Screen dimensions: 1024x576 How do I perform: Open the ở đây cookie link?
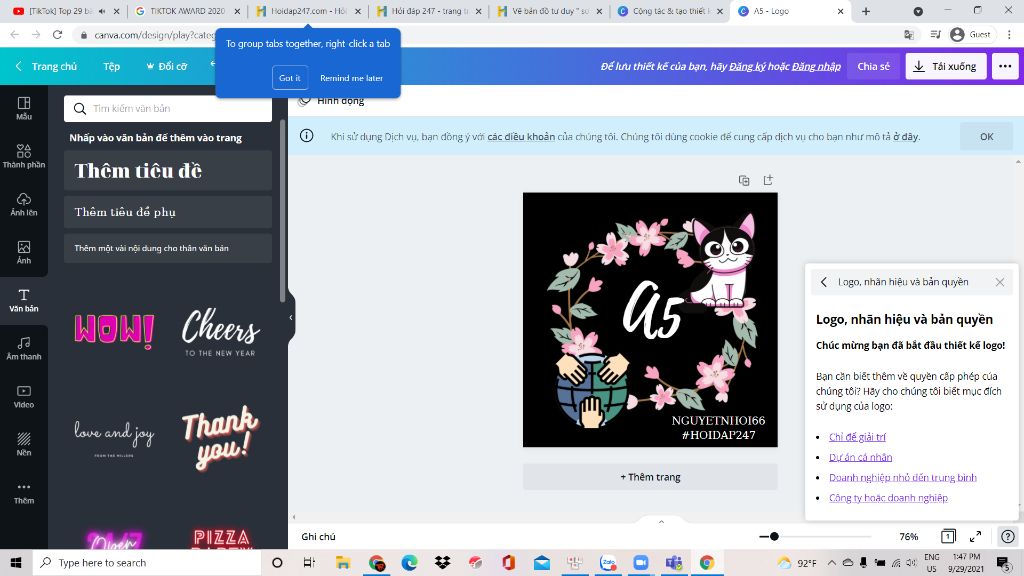point(906,136)
